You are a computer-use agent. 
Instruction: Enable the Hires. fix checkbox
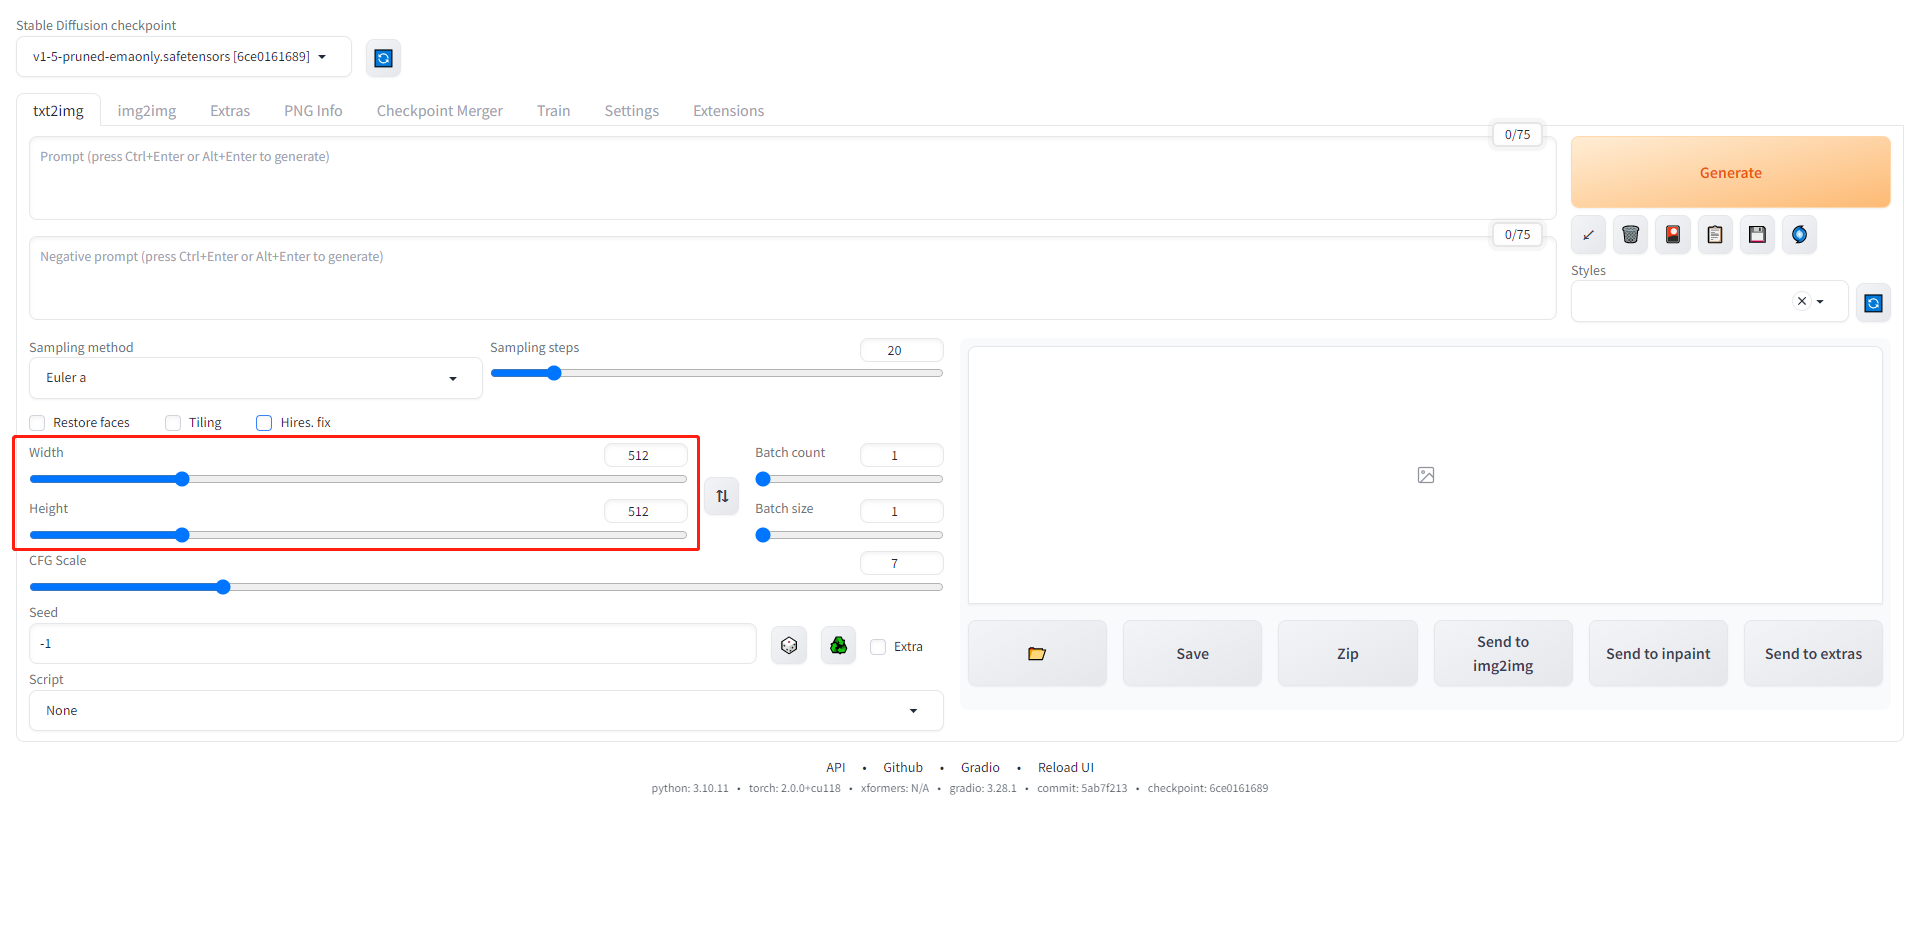tap(264, 423)
